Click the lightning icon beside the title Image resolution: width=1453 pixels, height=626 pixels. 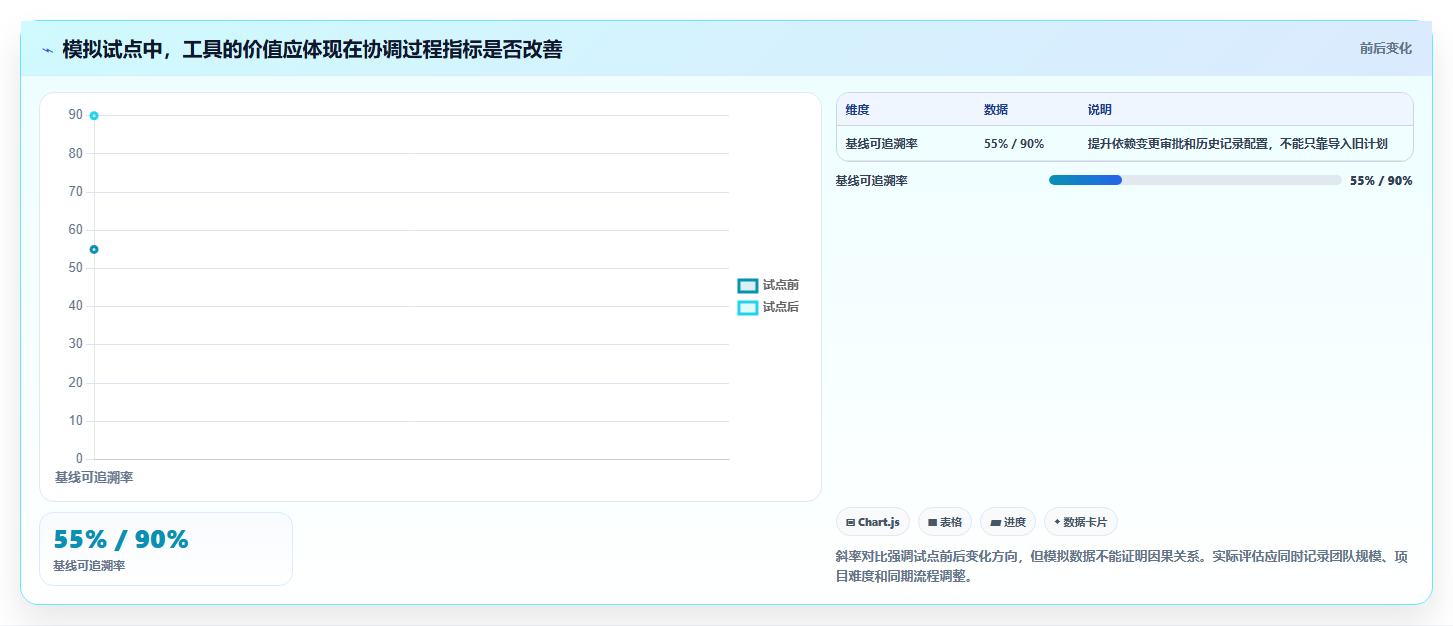click(47, 50)
